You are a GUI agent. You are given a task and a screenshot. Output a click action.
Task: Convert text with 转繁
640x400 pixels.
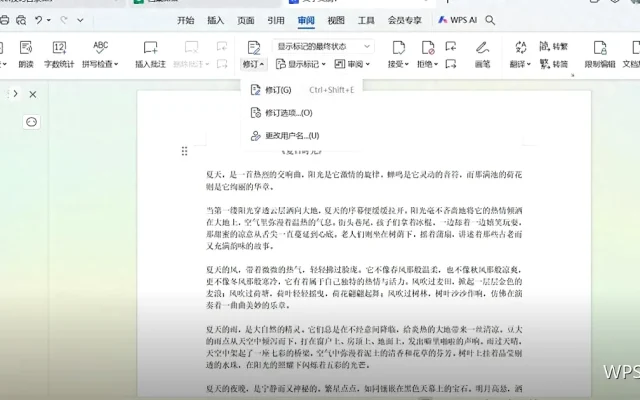click(554, 46)
